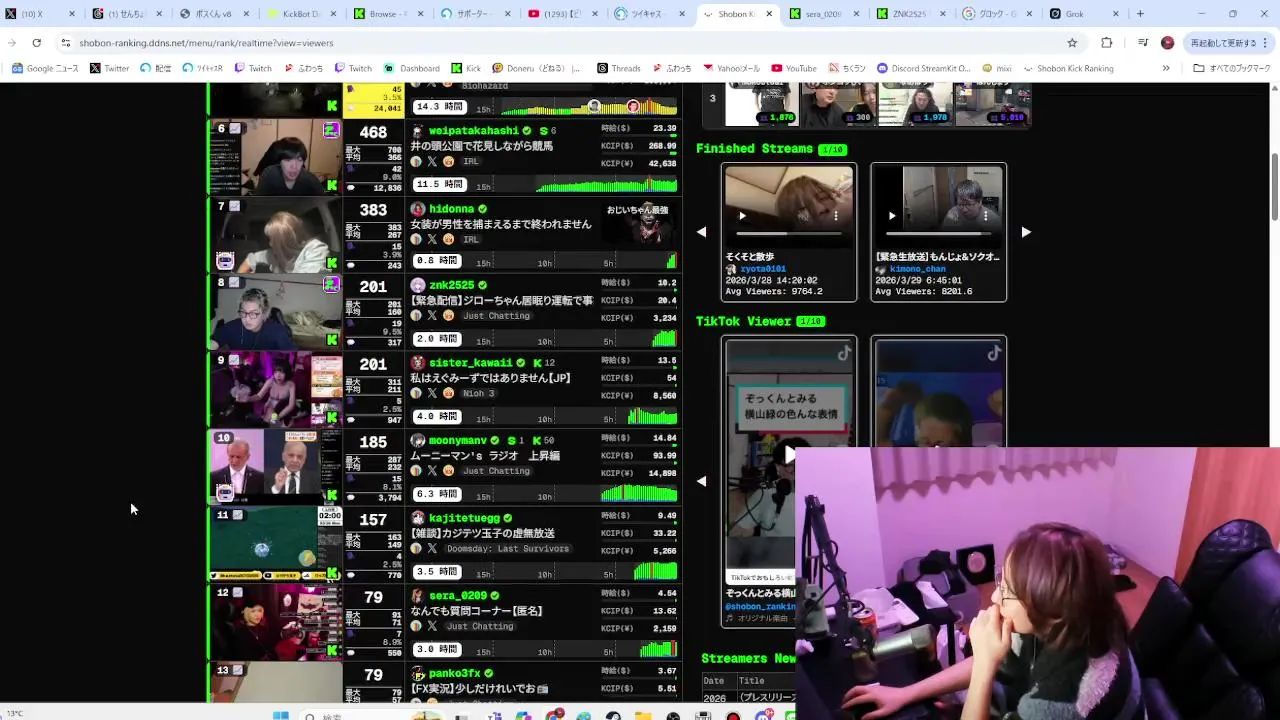
Task: Click the orange face icon in znk2525's row
Action: click(x=449, y=316)
